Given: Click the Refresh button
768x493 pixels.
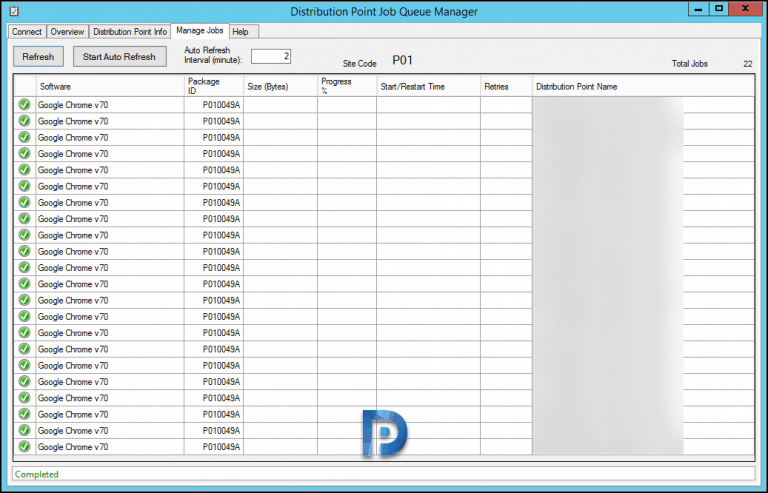Looking at the screenshot, I should [x=38, y=57].
